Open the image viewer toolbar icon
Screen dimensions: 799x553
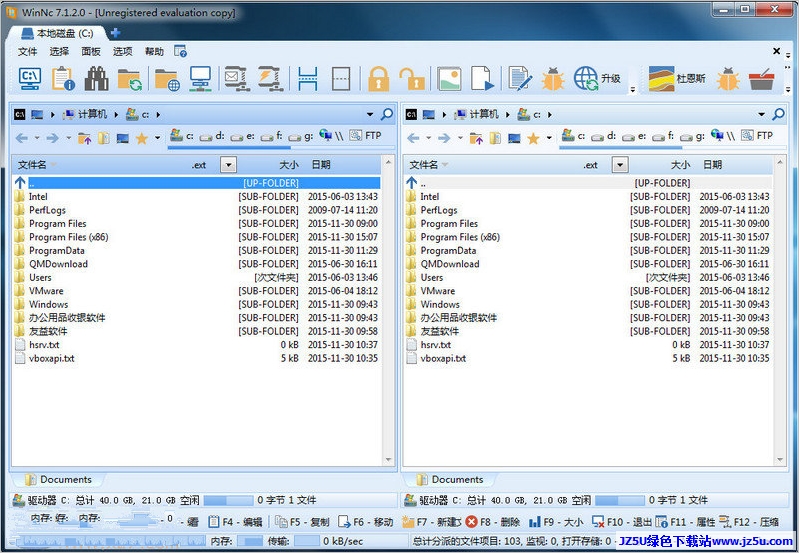coord(449,79)
